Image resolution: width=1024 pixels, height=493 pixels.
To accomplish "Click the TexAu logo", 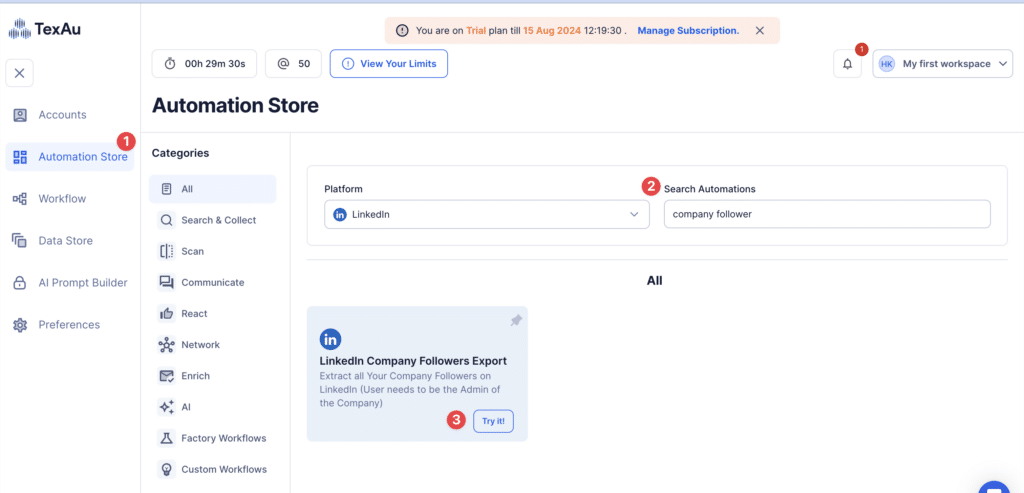I will (x=44, y=29).
